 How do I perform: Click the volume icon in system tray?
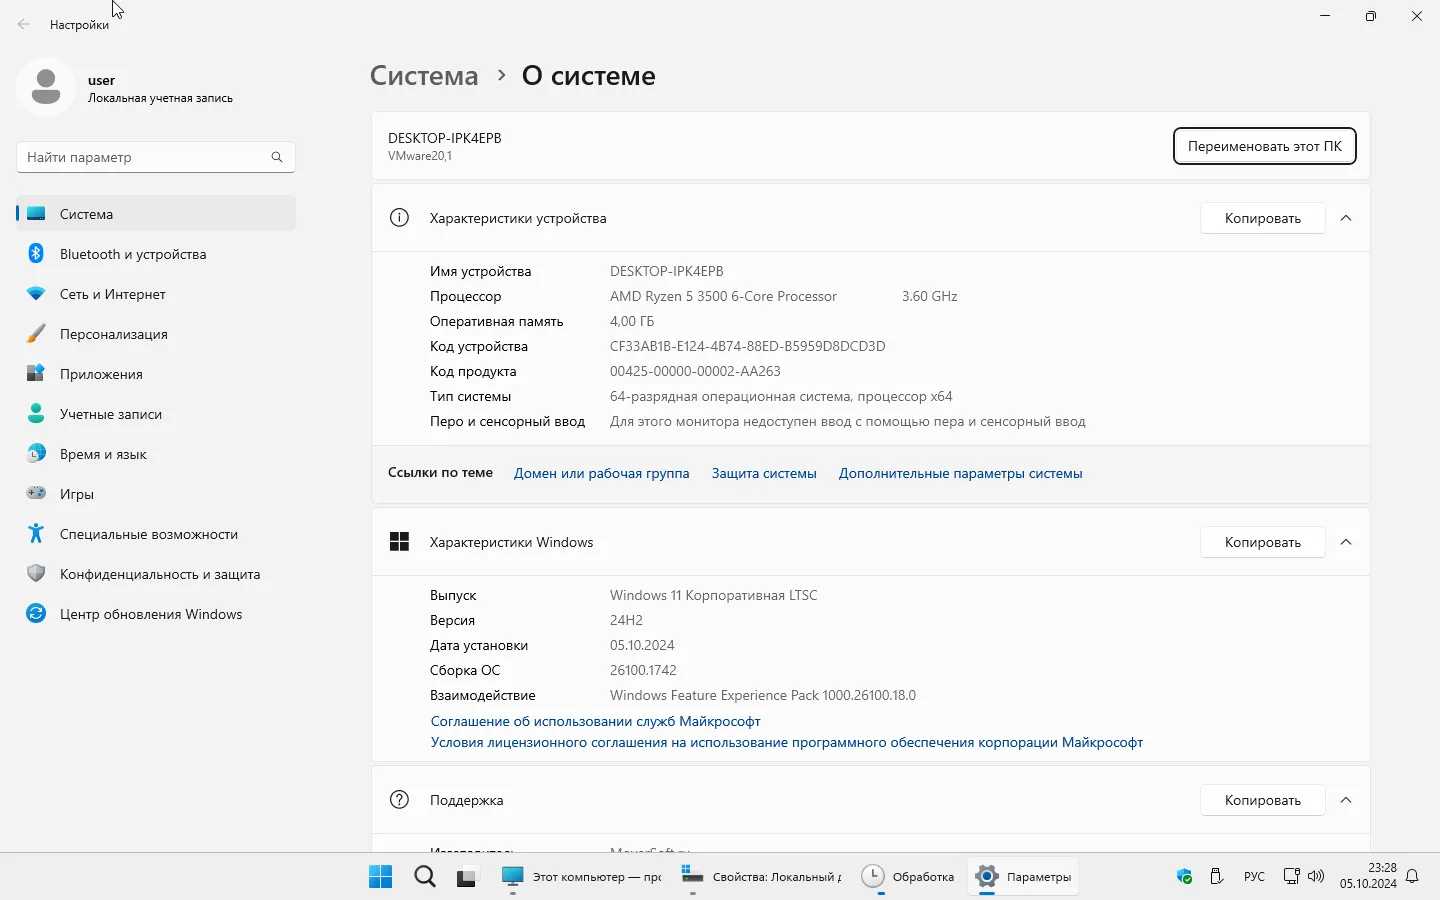coord(1316,877)
